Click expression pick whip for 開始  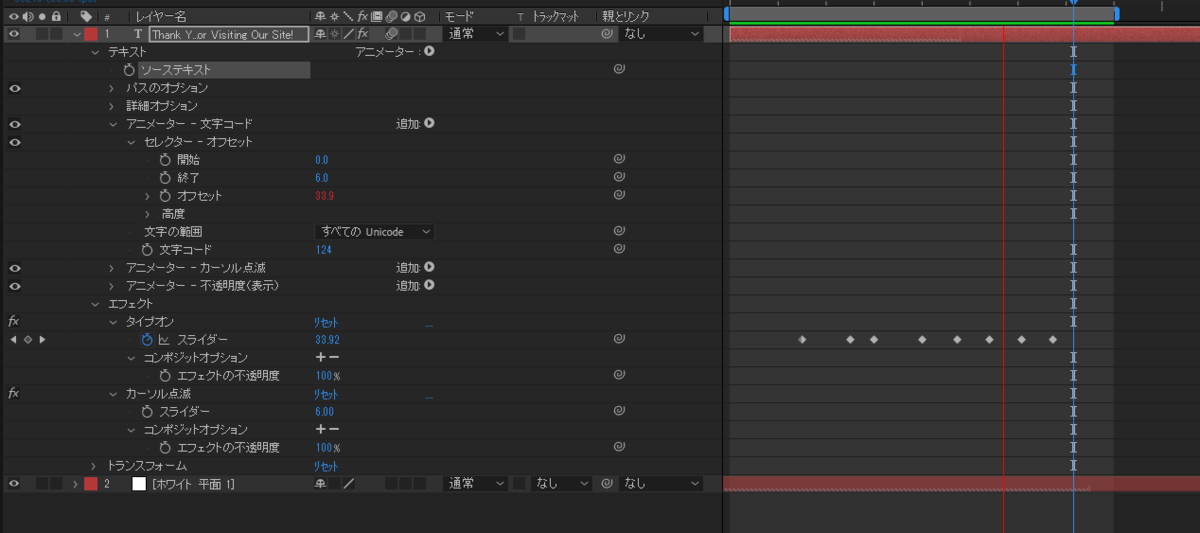[x=619, y=160]
